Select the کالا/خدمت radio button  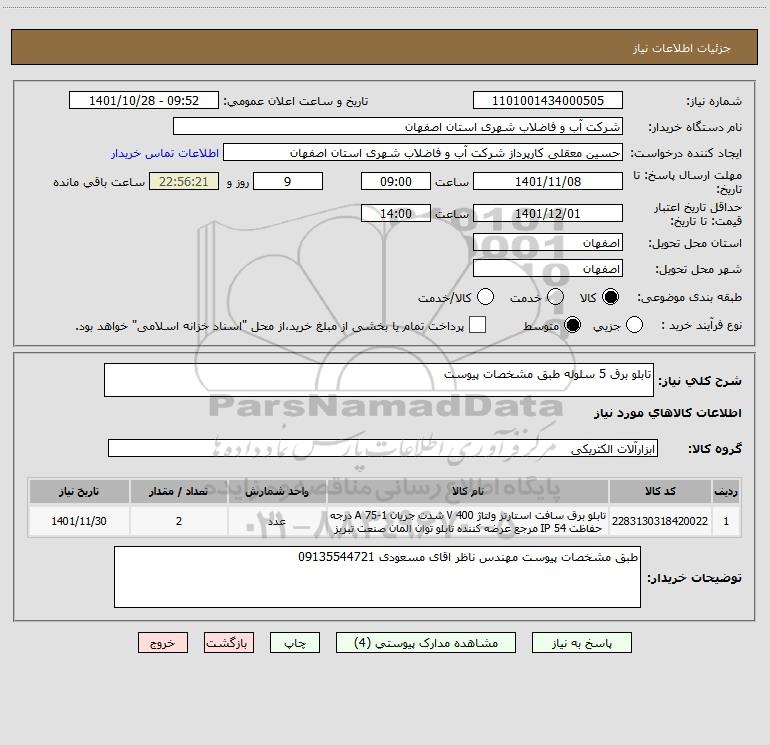486,297
